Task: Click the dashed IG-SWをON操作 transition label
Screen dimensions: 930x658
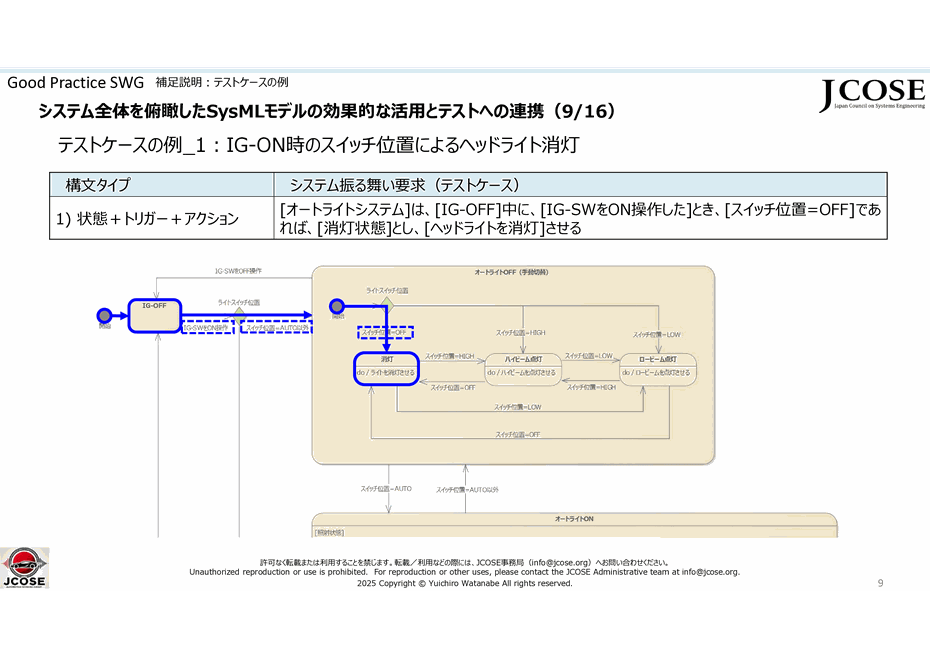Action: tap(207, 328)
